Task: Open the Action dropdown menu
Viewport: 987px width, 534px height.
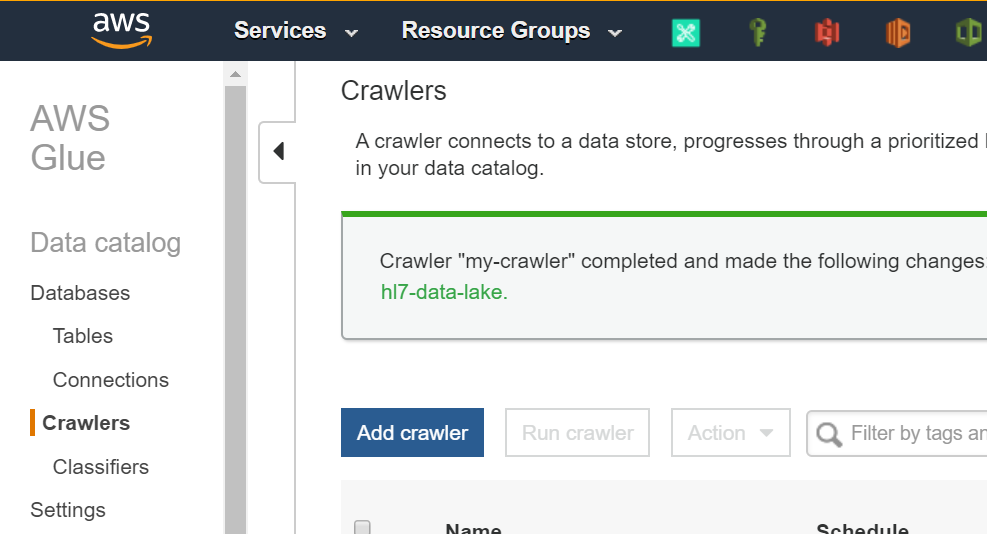Action: click(x=730, y=433)
